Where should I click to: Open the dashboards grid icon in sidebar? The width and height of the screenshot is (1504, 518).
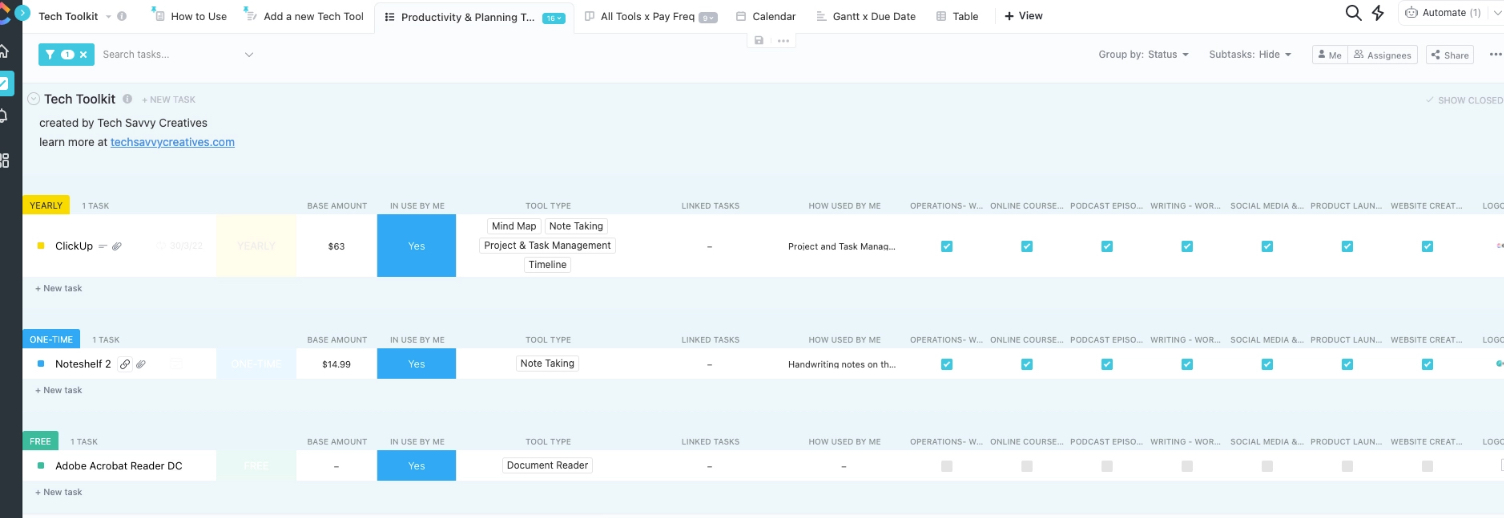[4, 160]
